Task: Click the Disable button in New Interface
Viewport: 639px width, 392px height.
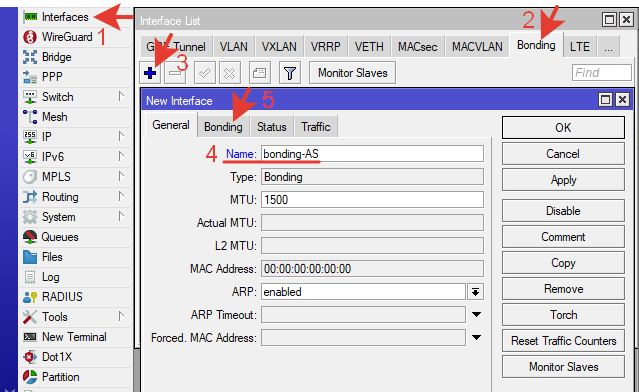Action: pyautogui.click(x=563, y=211)
